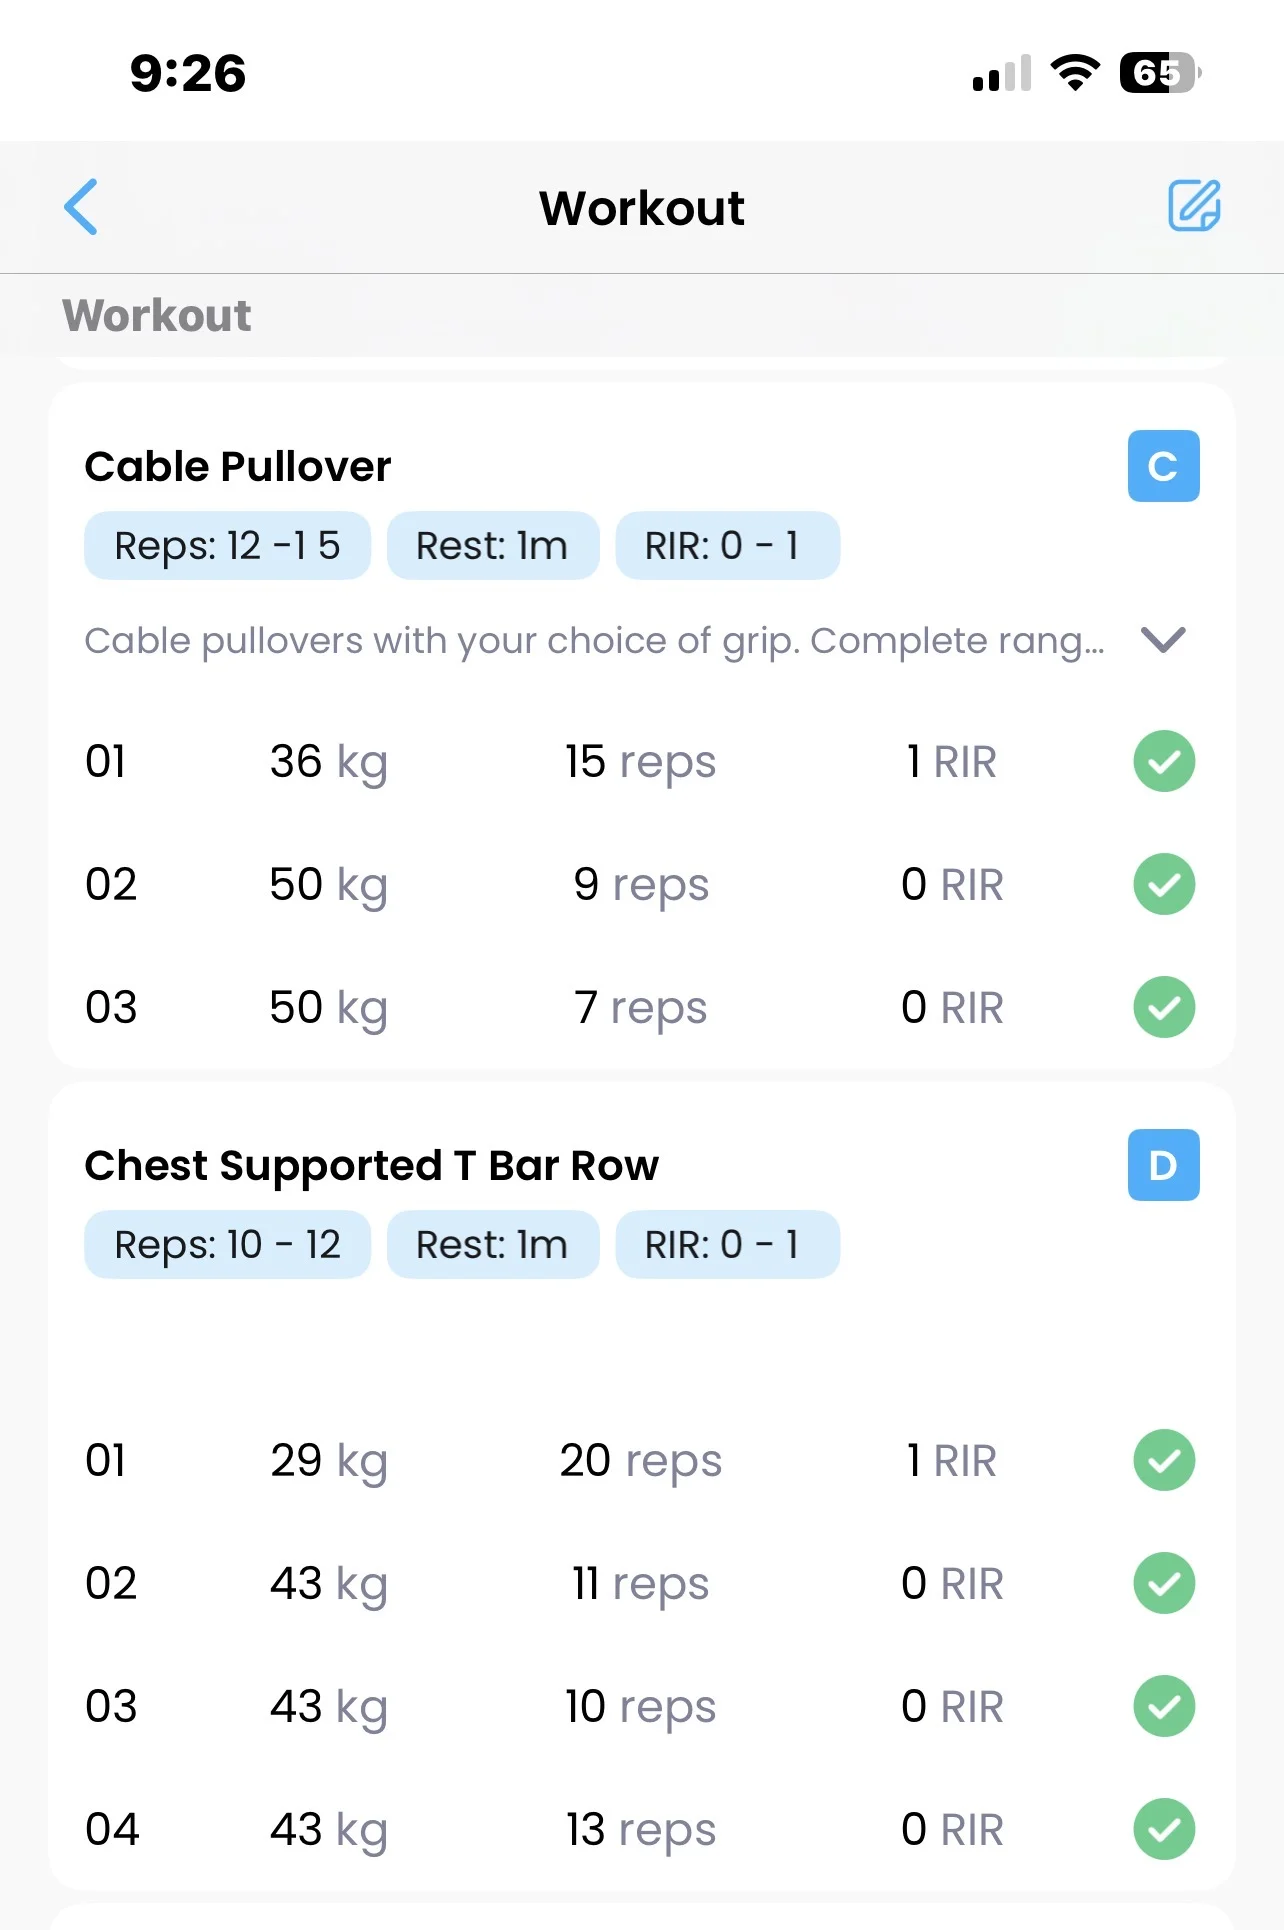Edit the 1 RIR value for Cable Pullover set 01

pyautogui.click(x=951, y=762)
